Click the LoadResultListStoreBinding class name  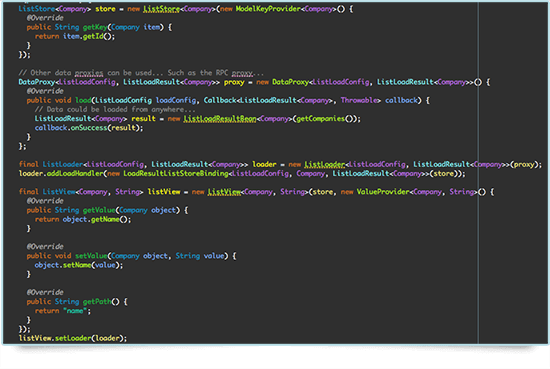pos(176,174)
